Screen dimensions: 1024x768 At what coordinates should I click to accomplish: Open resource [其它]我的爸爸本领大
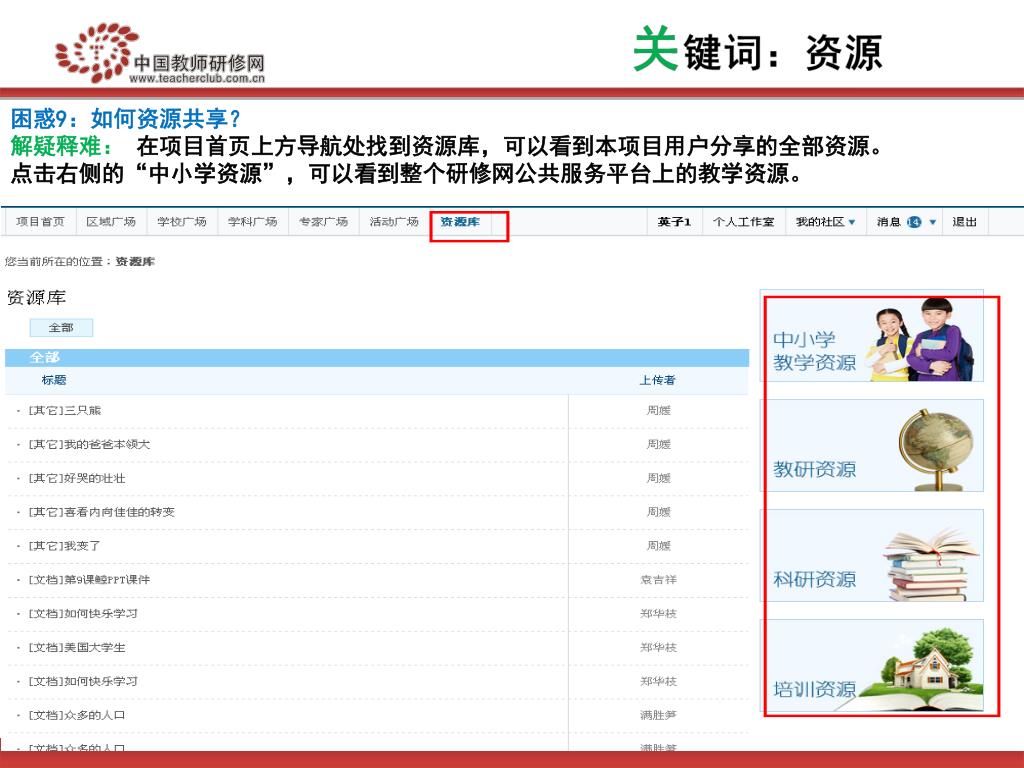[x=89, y=445]
